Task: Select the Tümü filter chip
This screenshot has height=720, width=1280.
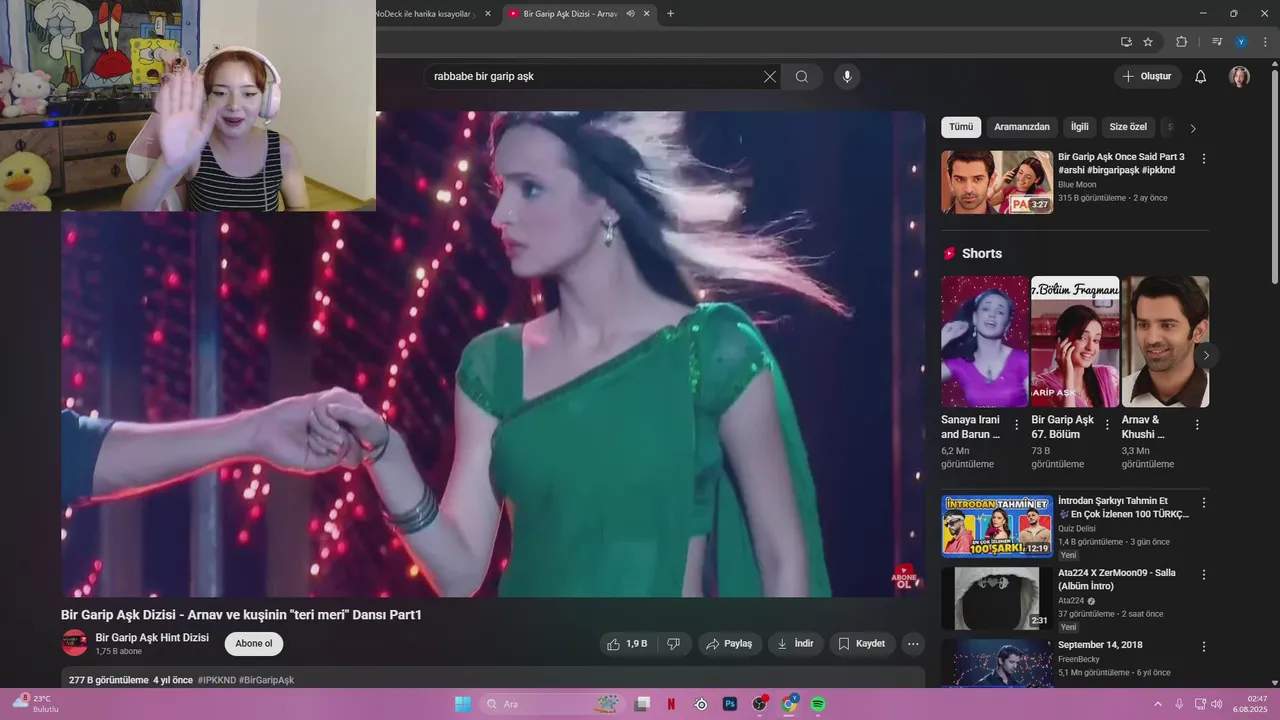Action: click(x=961, y=127)
